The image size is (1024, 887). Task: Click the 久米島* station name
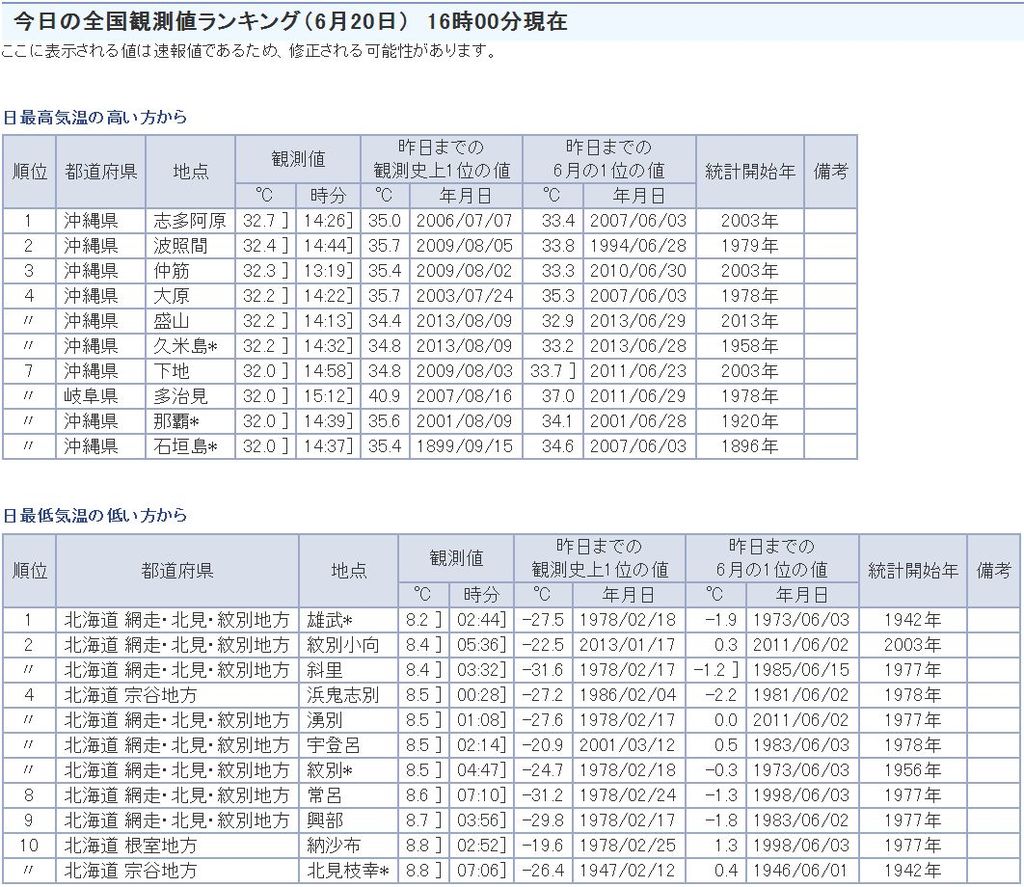[184, 346]
